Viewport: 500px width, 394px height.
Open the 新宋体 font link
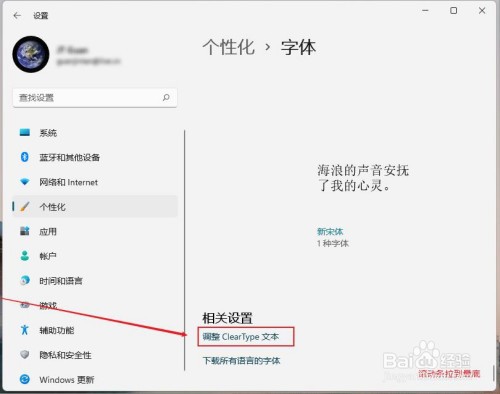(330, 231)
